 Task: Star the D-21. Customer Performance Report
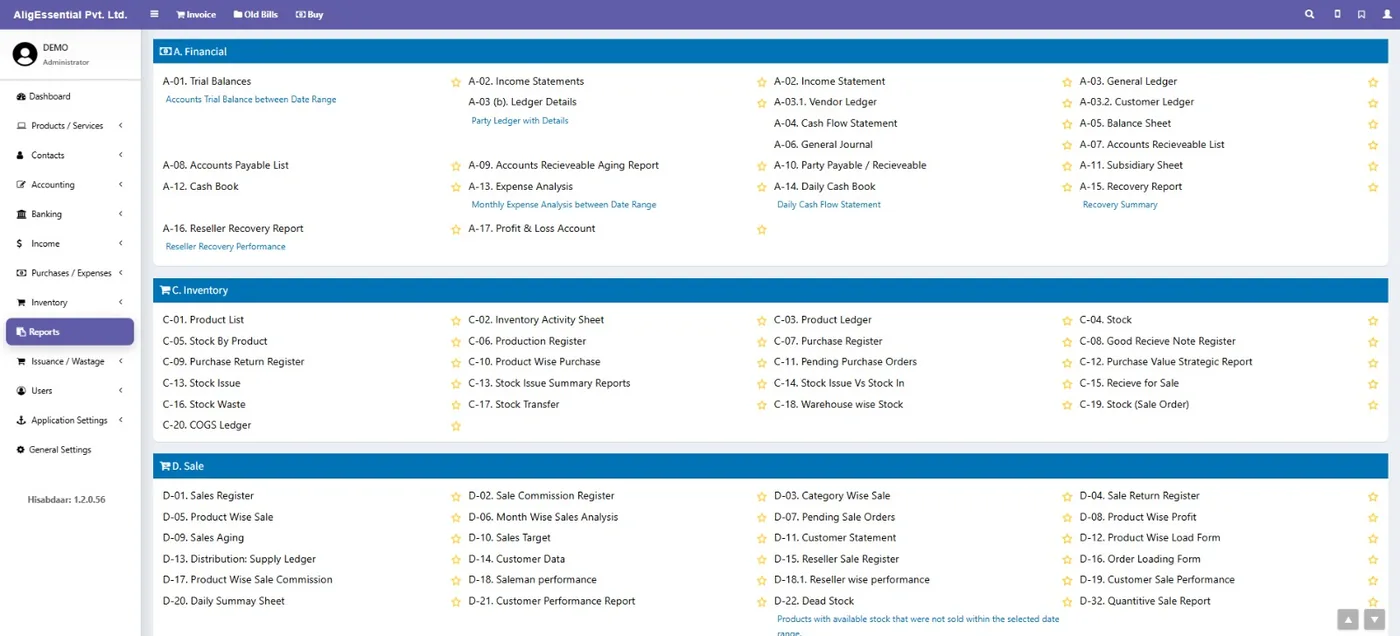pyautogui.click(x=761, y=602)
